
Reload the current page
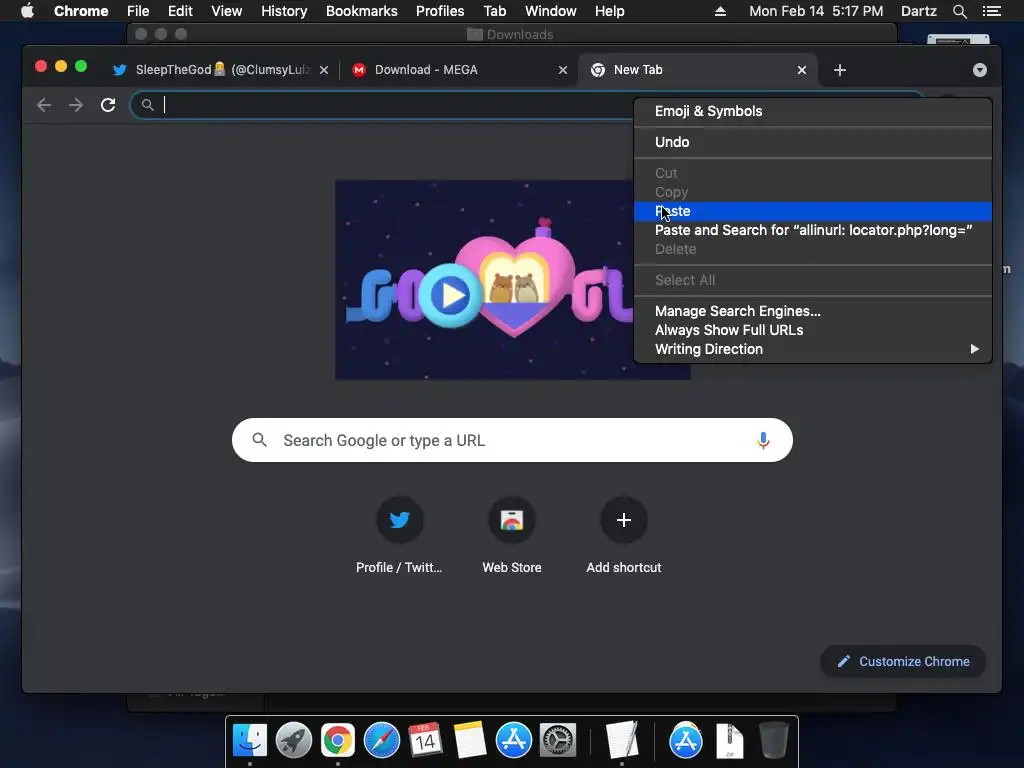tap(108, 105)
